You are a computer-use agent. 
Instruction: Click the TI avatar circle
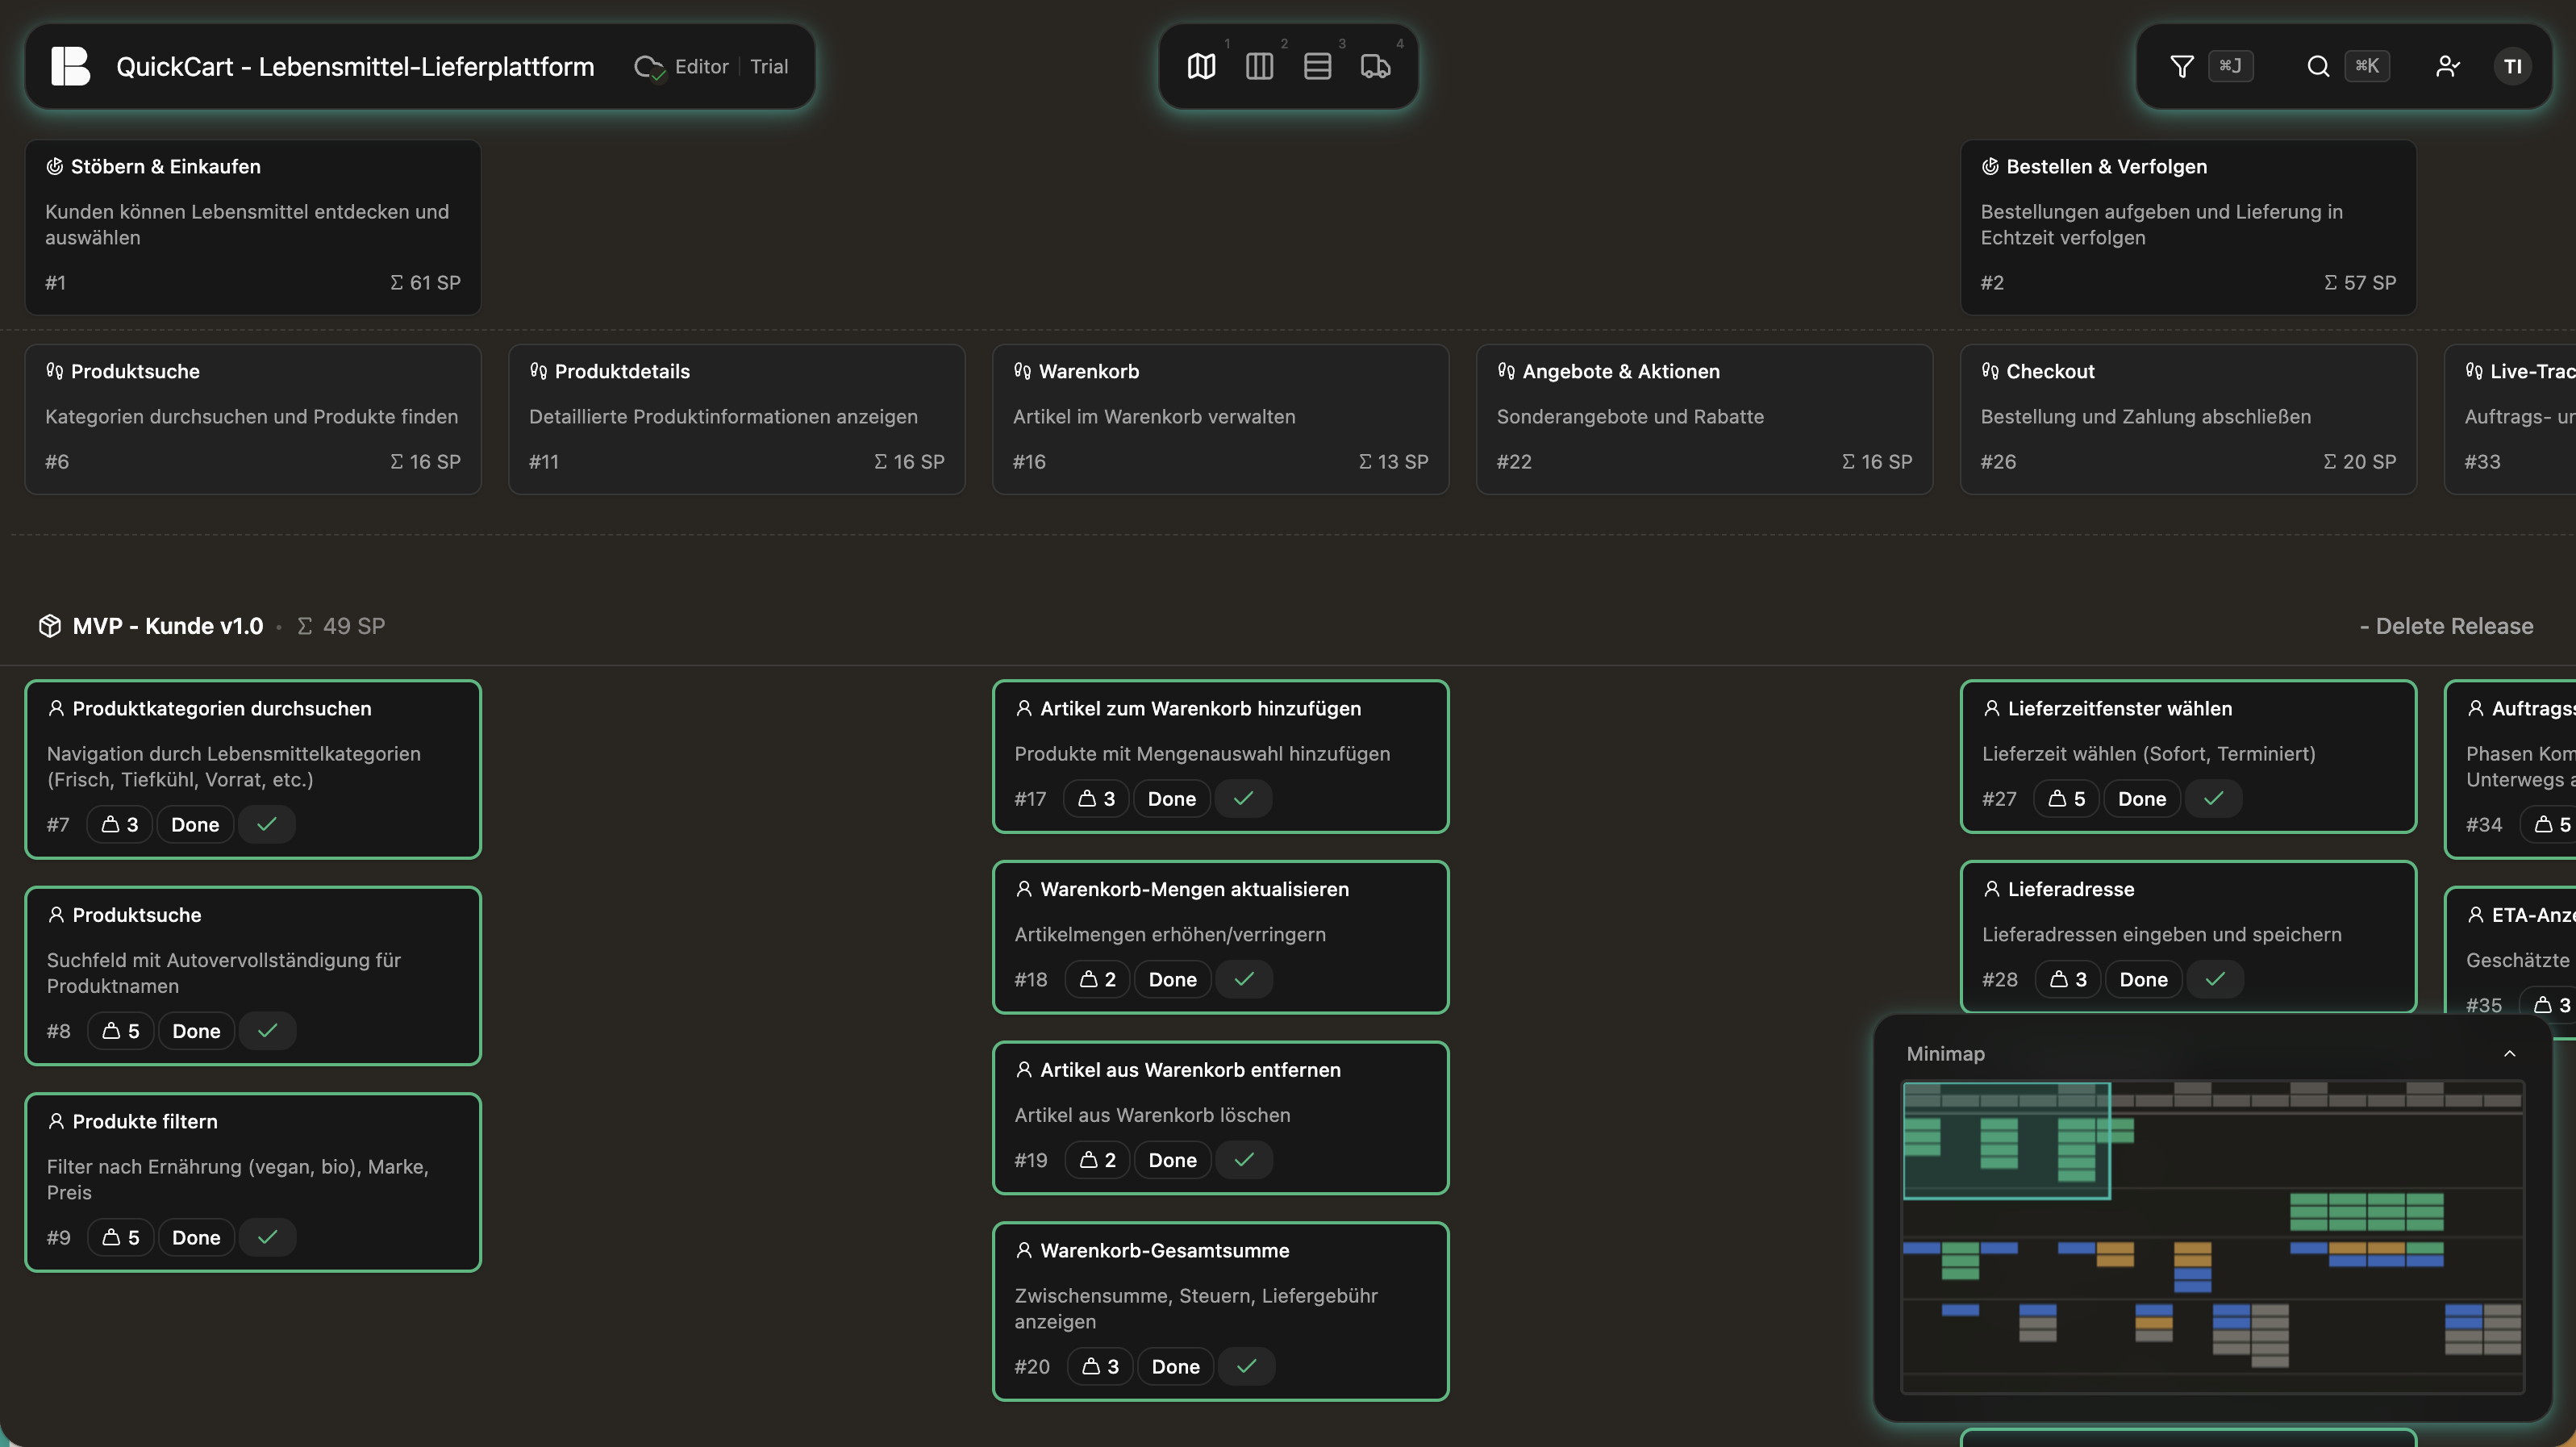pyautogui.click(x=2513, y=66)
